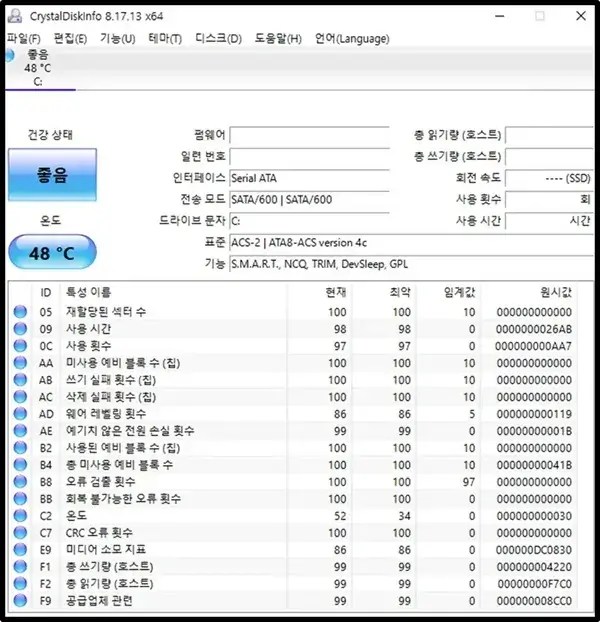Click raw value 000000DC0830

[534, 550]
